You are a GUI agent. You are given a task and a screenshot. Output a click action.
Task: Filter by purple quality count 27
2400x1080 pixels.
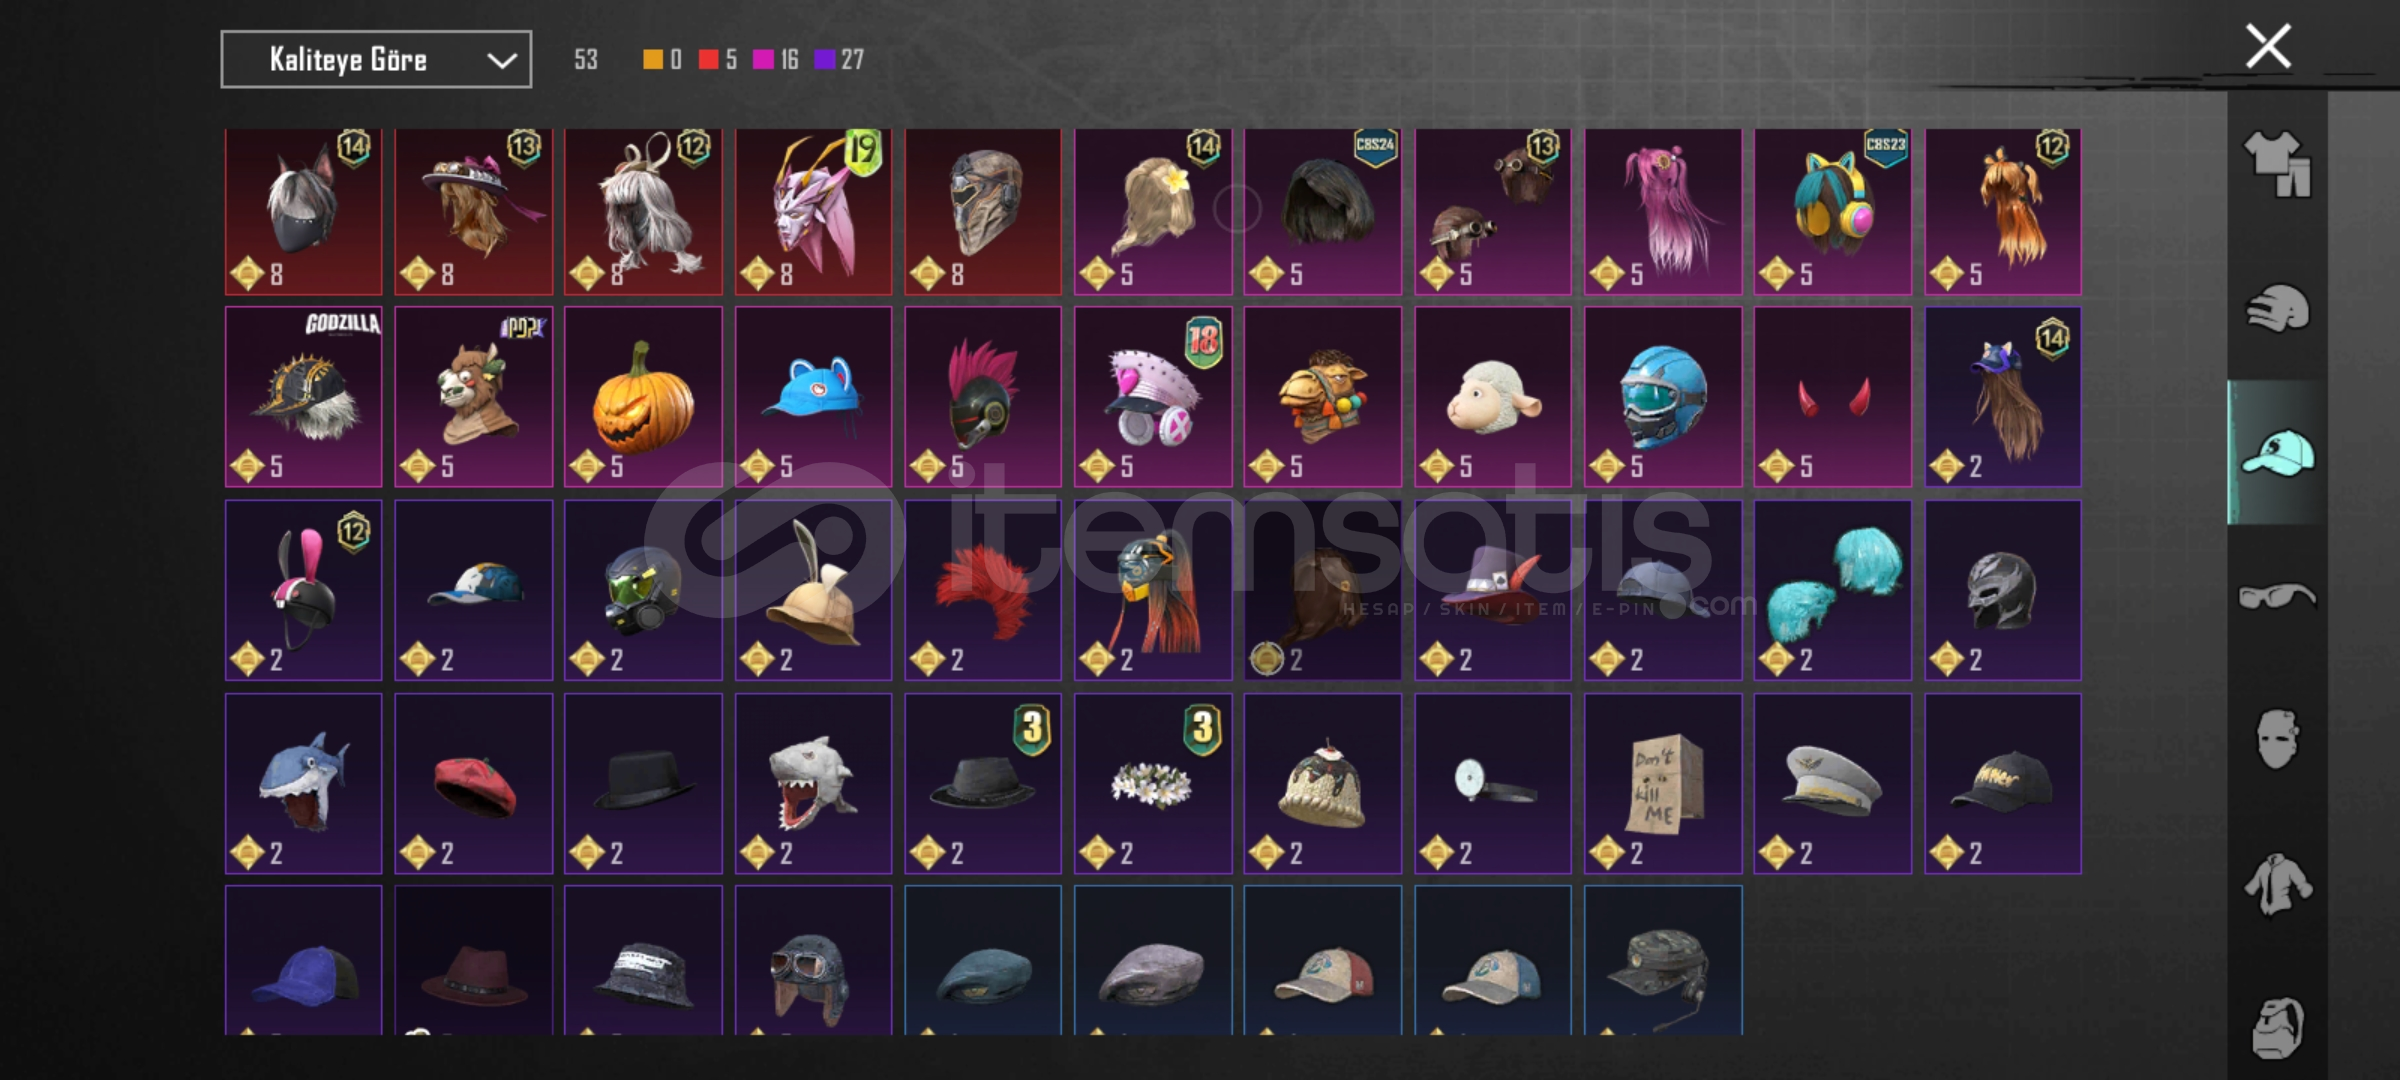[x=840, y=60]
